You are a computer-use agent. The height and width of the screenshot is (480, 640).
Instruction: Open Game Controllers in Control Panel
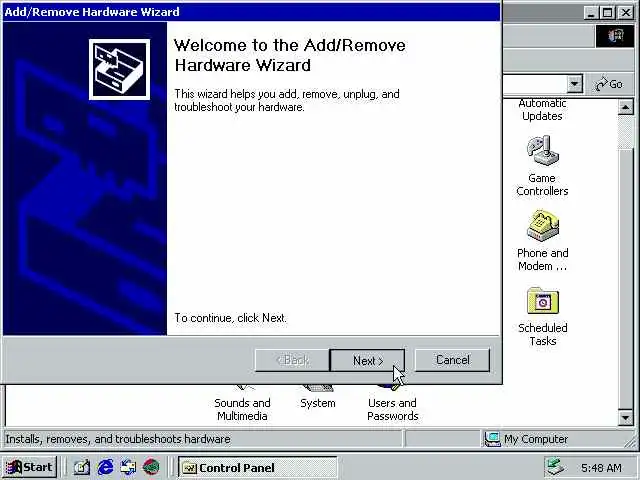[x=542, y=151]
